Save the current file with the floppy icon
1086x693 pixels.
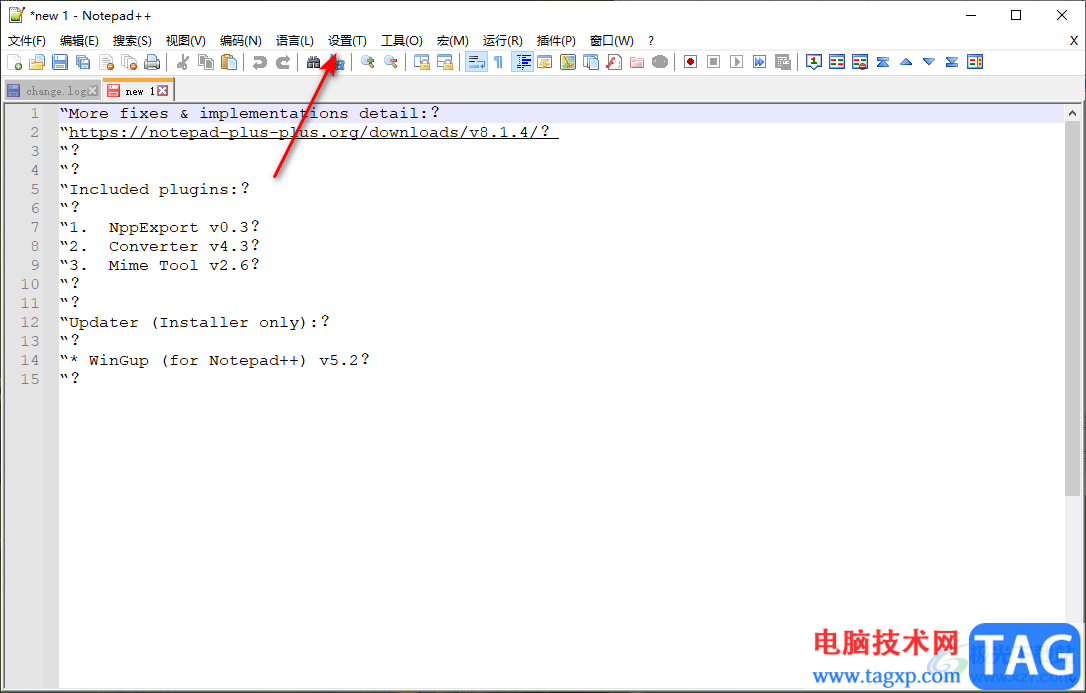[x=60, y=62]
